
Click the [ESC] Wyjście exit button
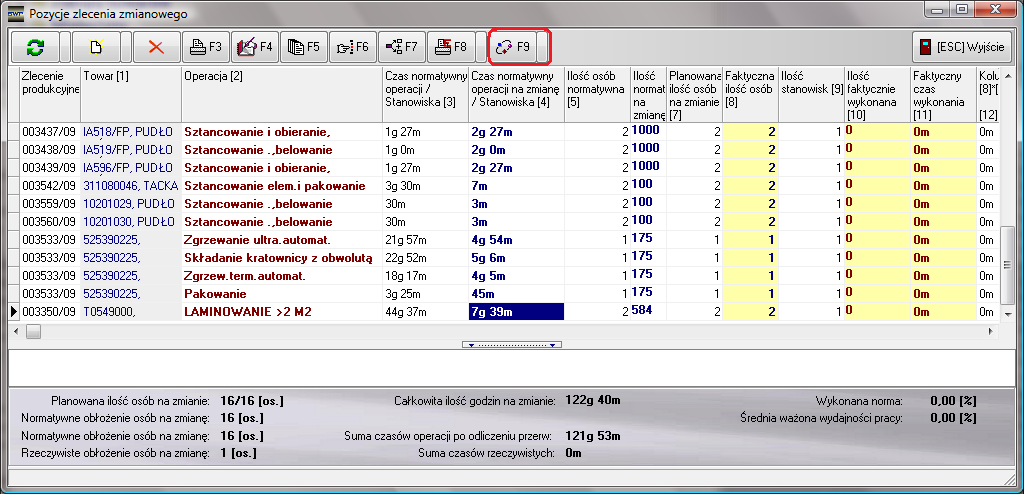[964, 47]
